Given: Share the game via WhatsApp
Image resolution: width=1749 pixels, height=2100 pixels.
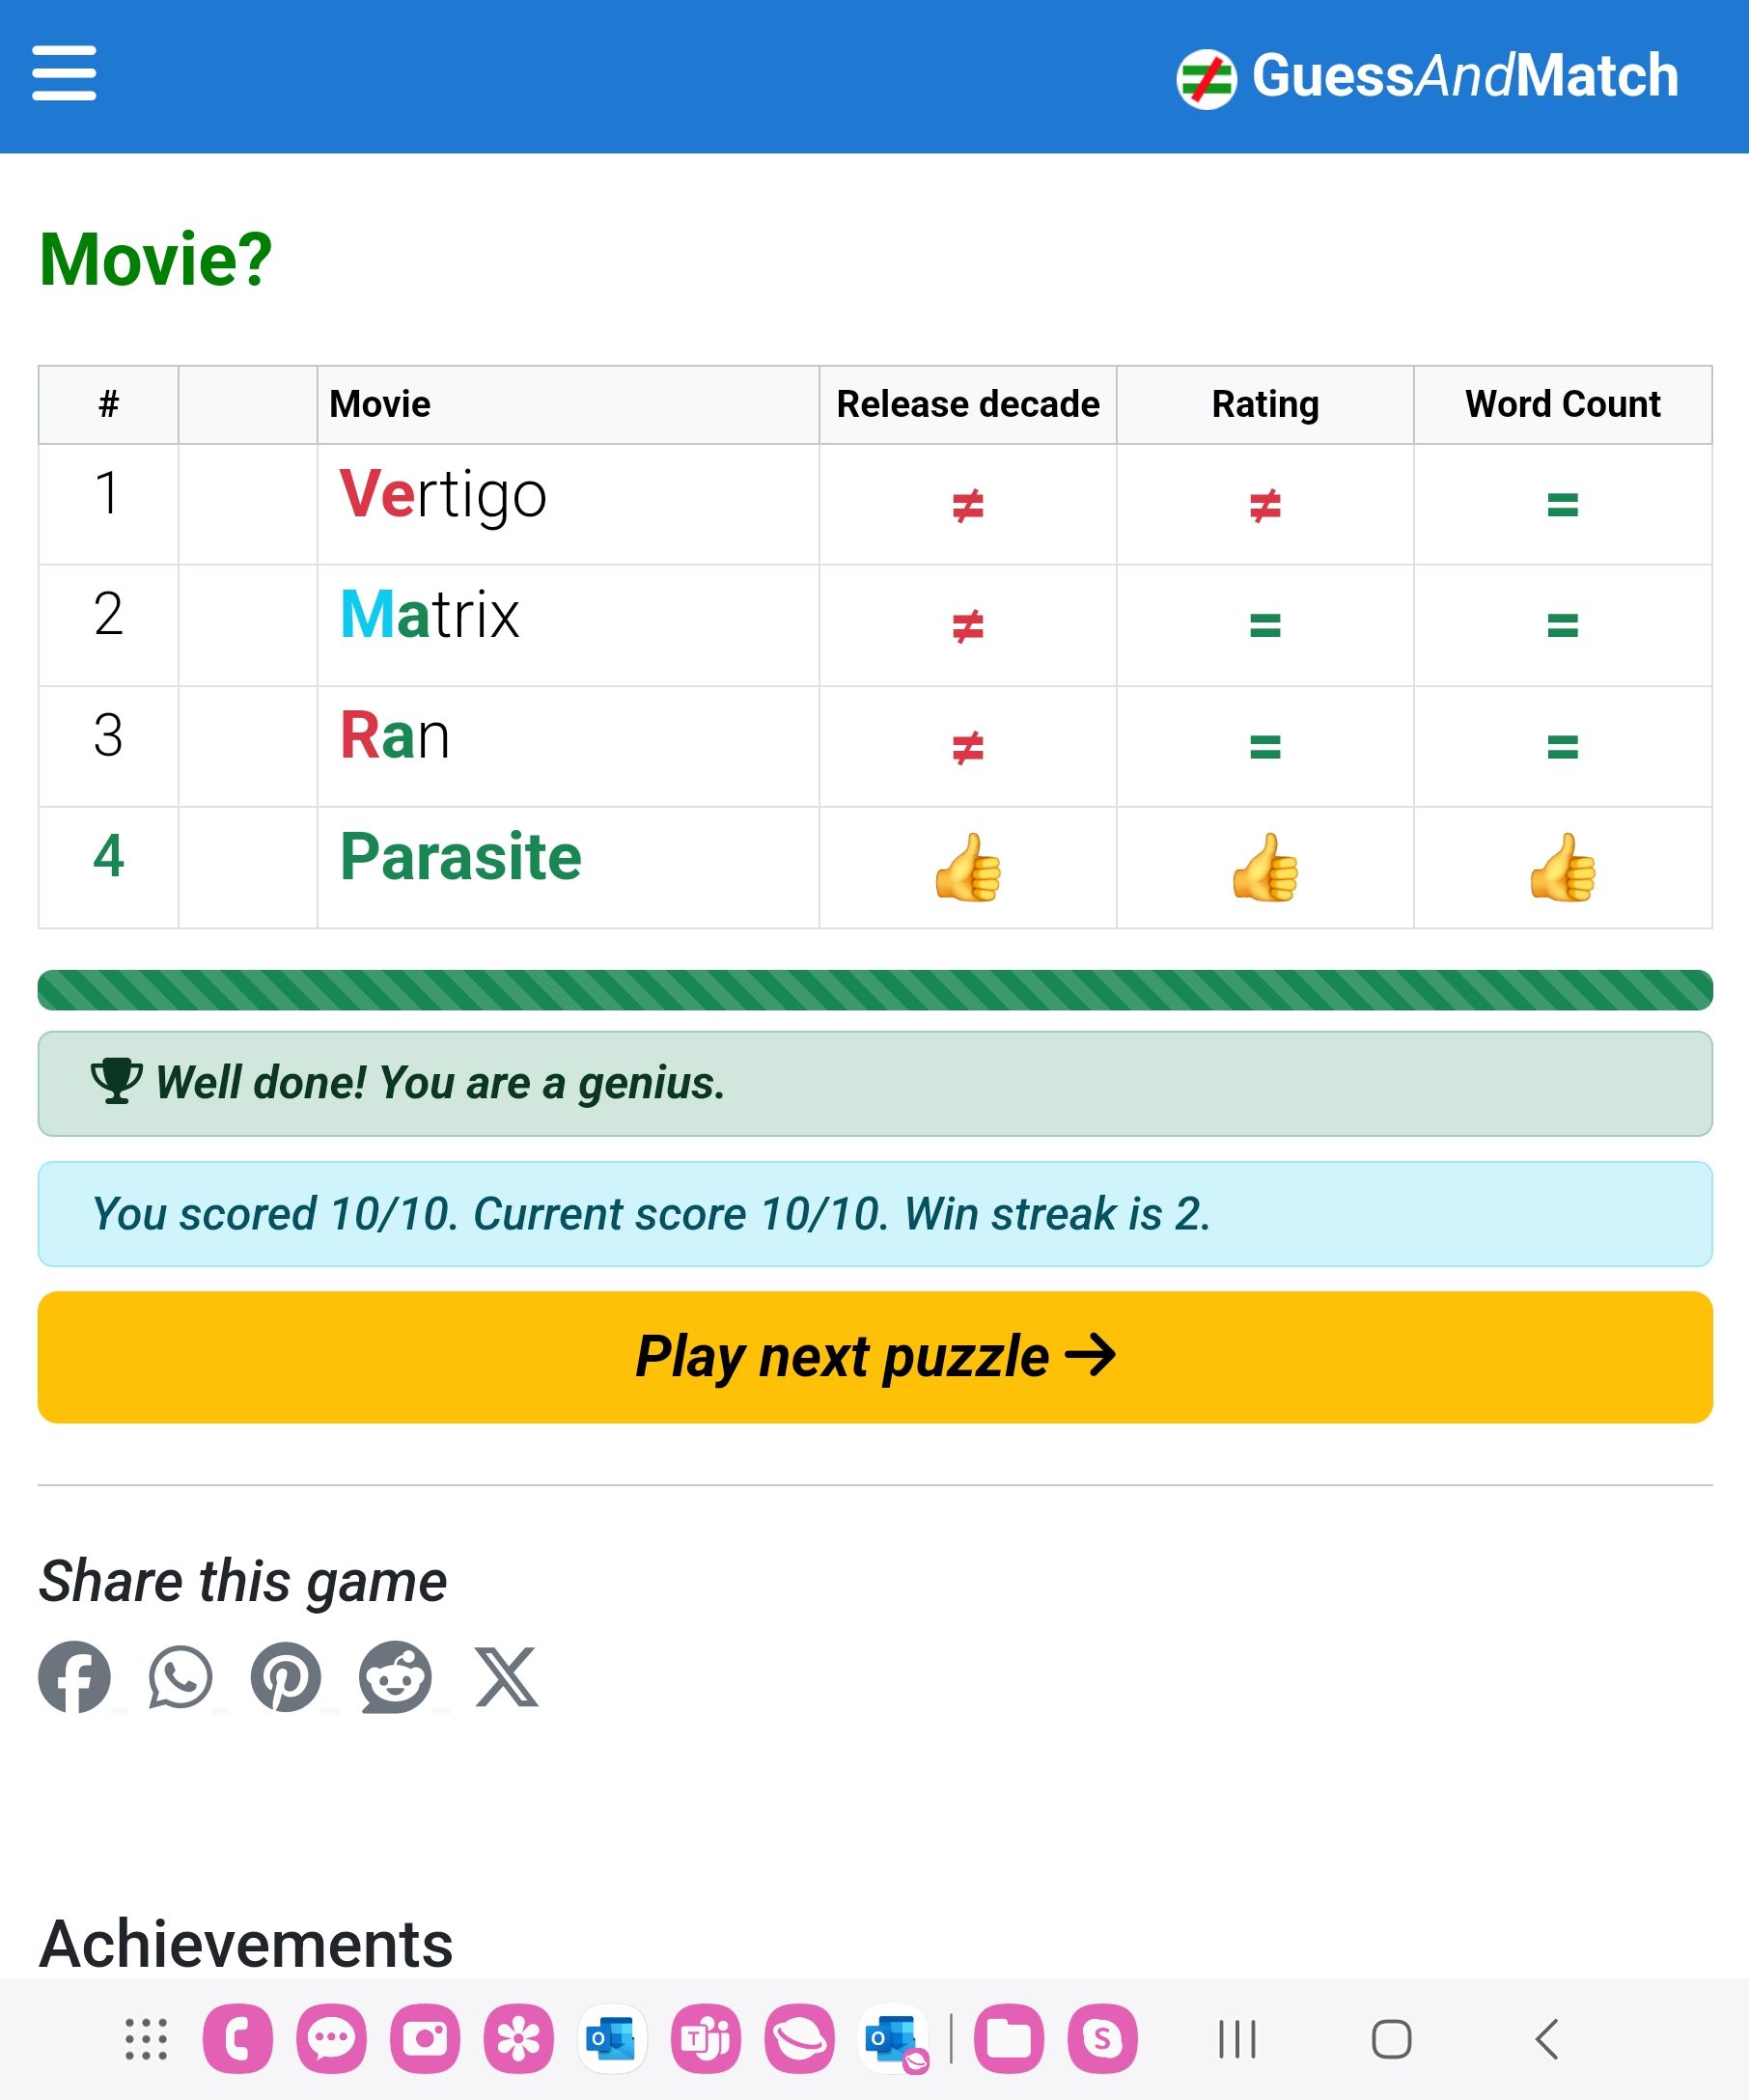Looking at the screenshot, I should pos(181,1677).
